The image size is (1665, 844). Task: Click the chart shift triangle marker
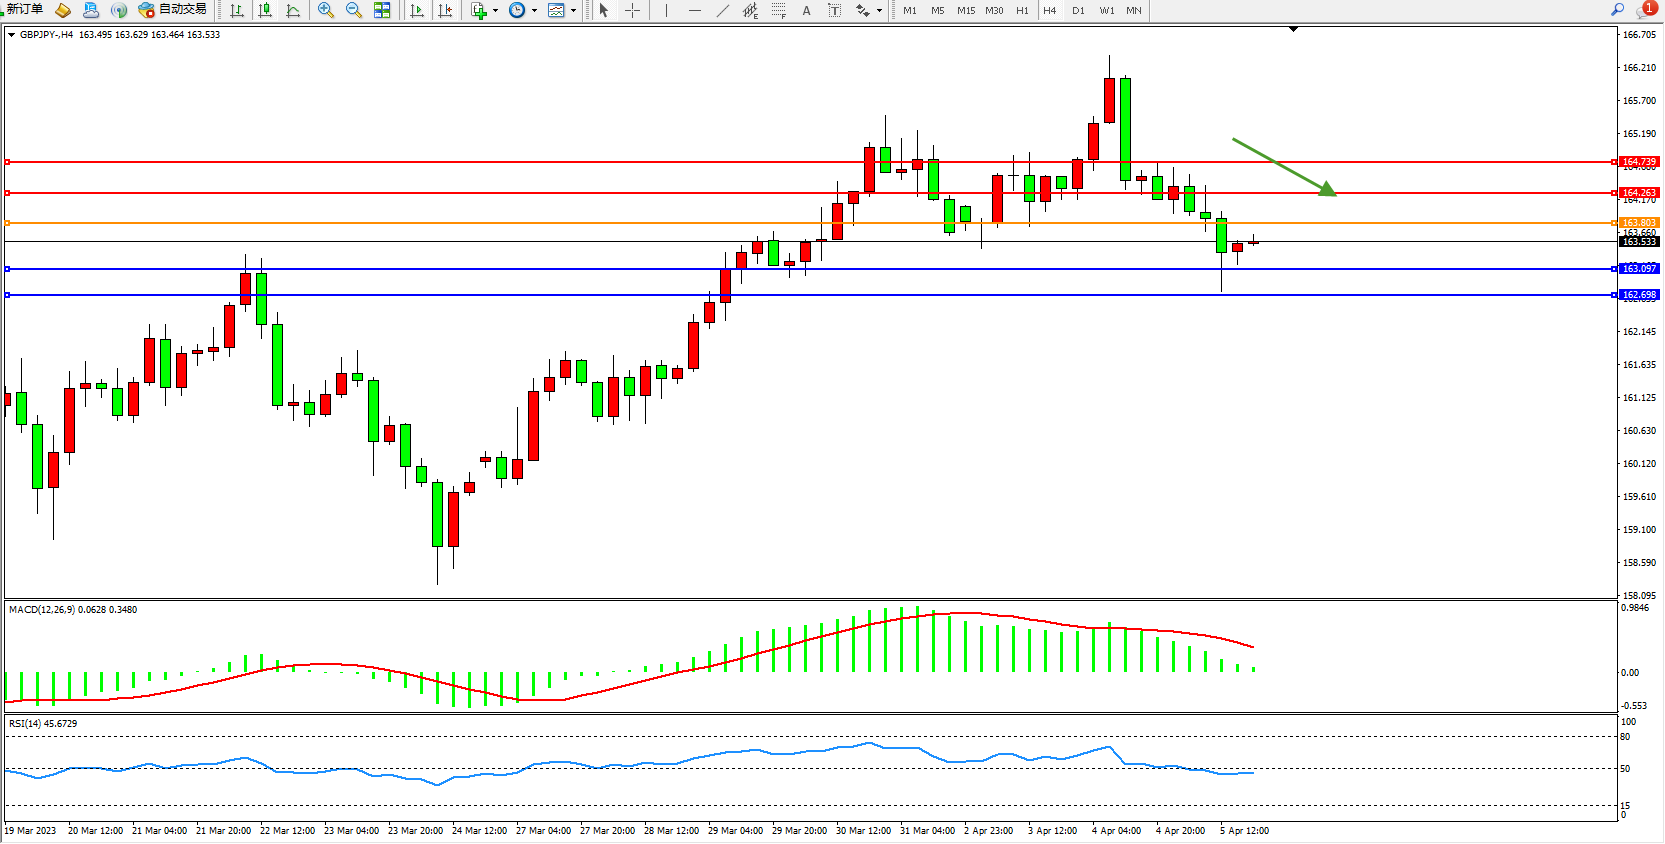point(1293,30)
